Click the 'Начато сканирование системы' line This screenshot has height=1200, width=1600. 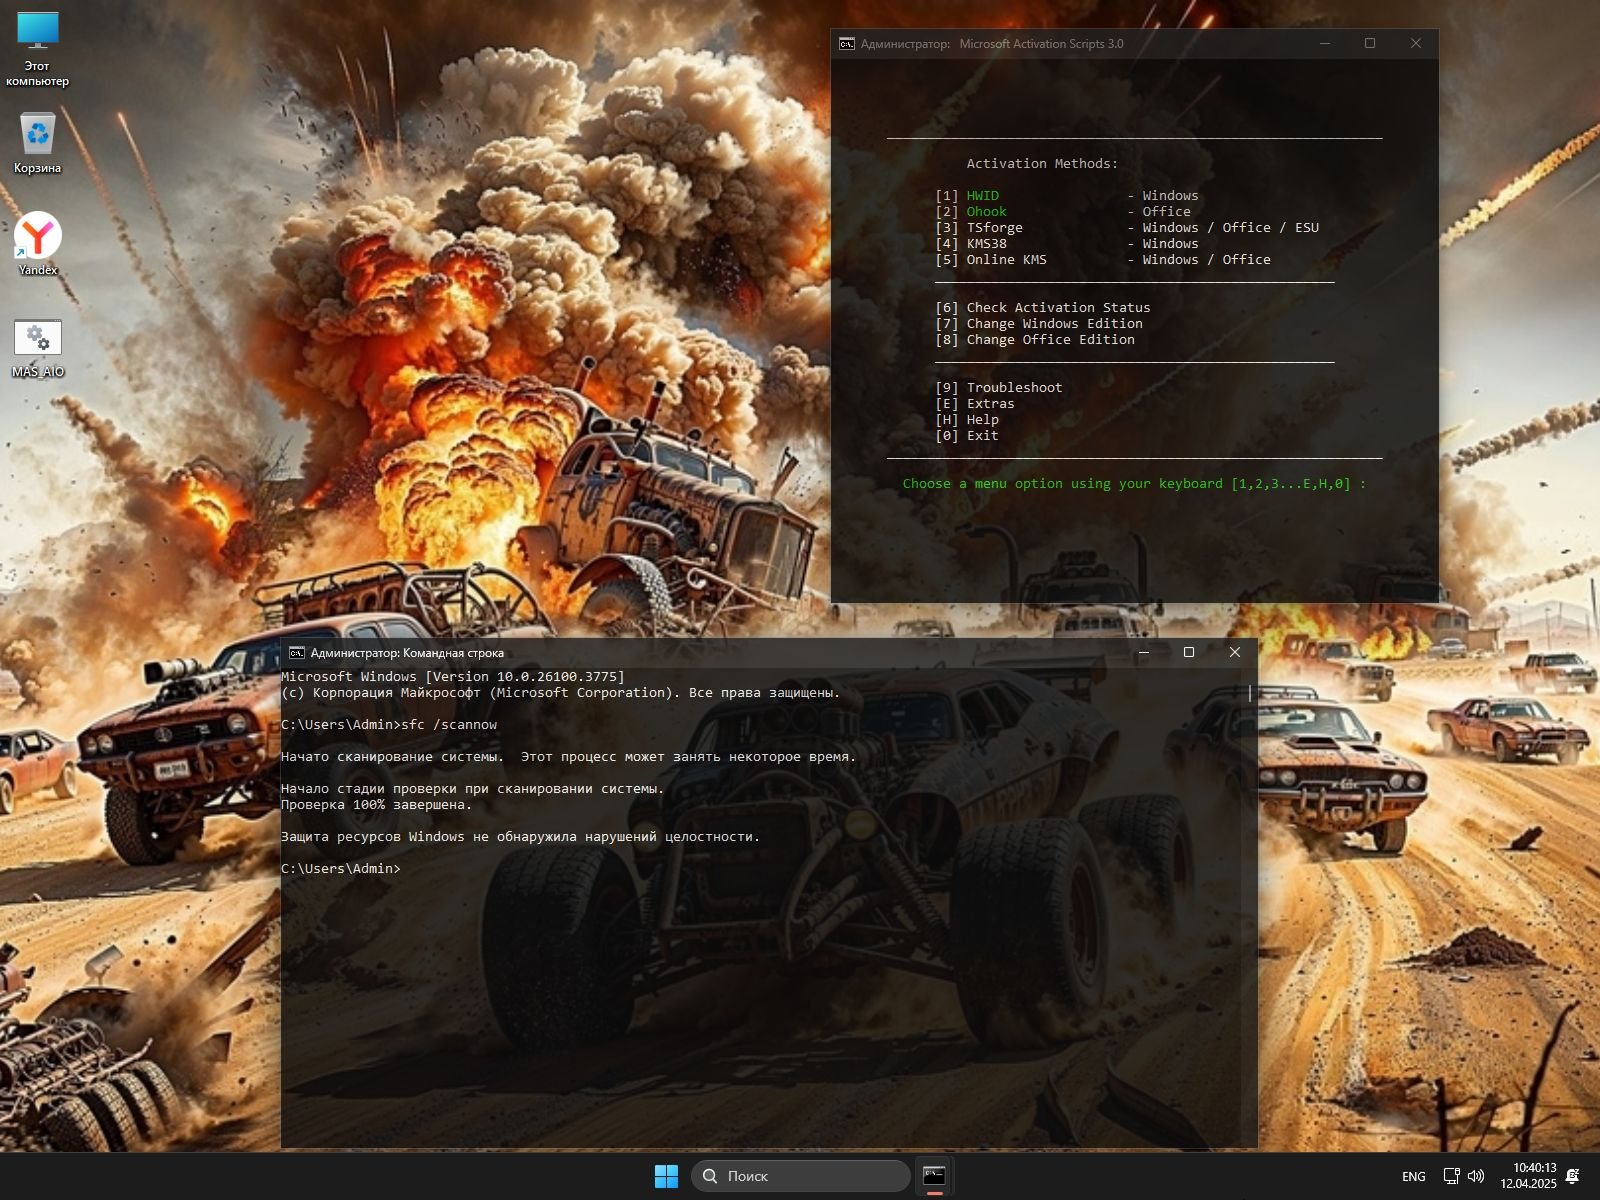point(568,757)
